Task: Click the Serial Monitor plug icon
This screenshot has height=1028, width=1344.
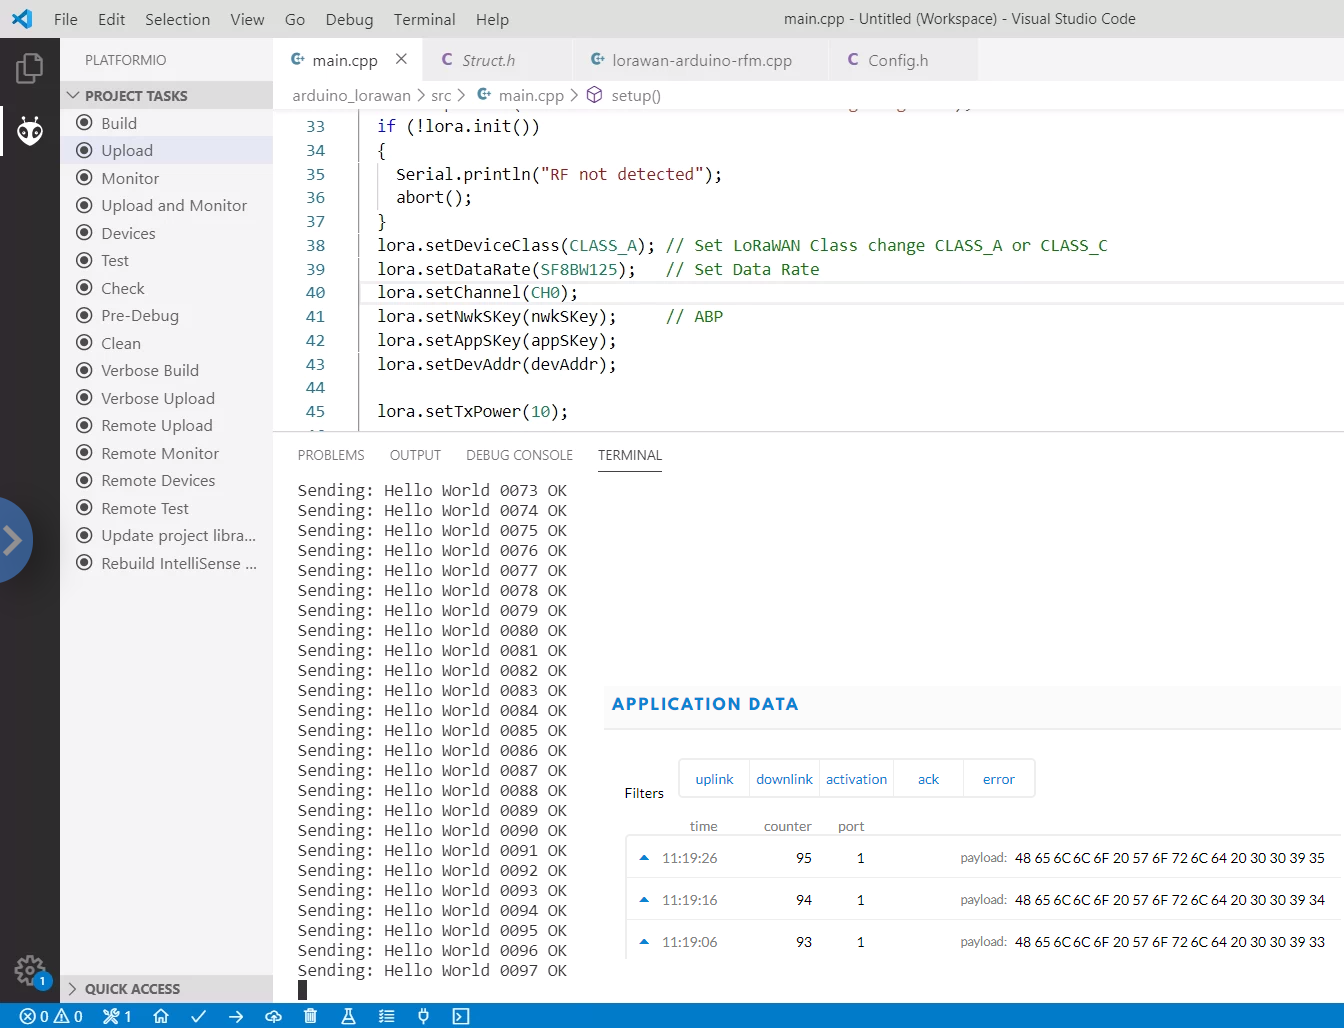Action: [x=423, y=1016]
